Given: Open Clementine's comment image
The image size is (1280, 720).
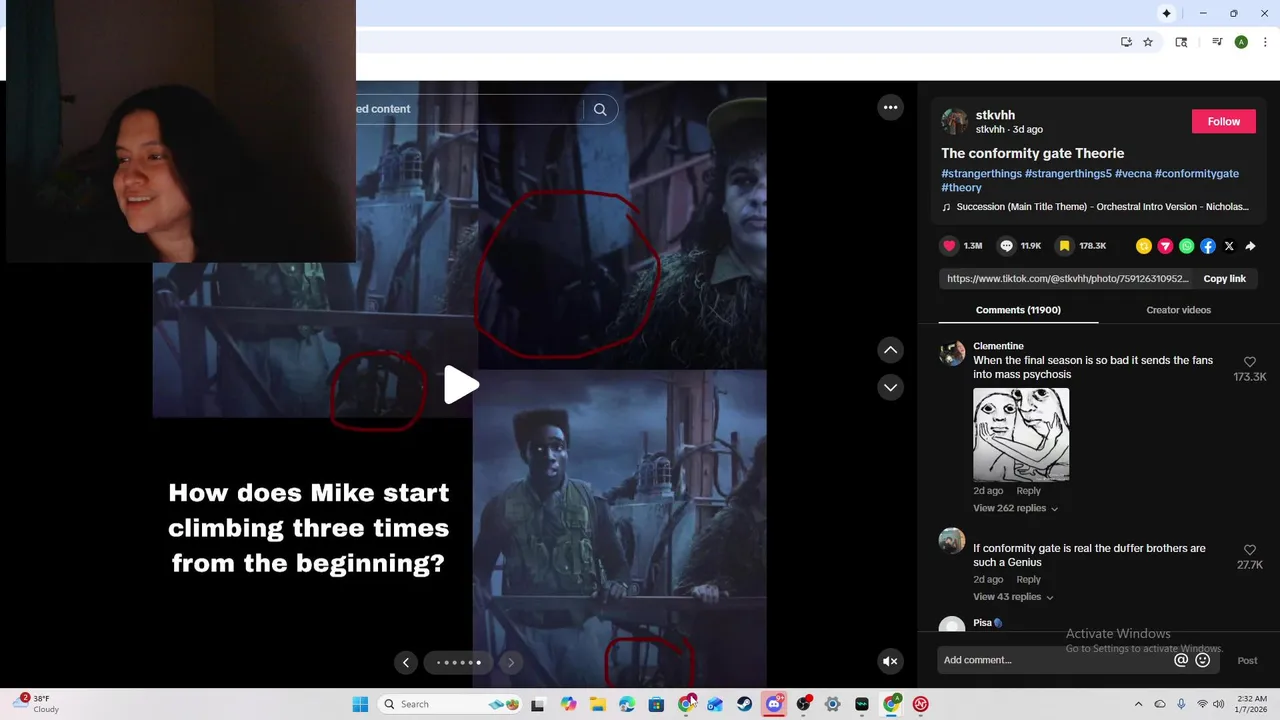Looking at the screenshot, I should pos(1021,434).
